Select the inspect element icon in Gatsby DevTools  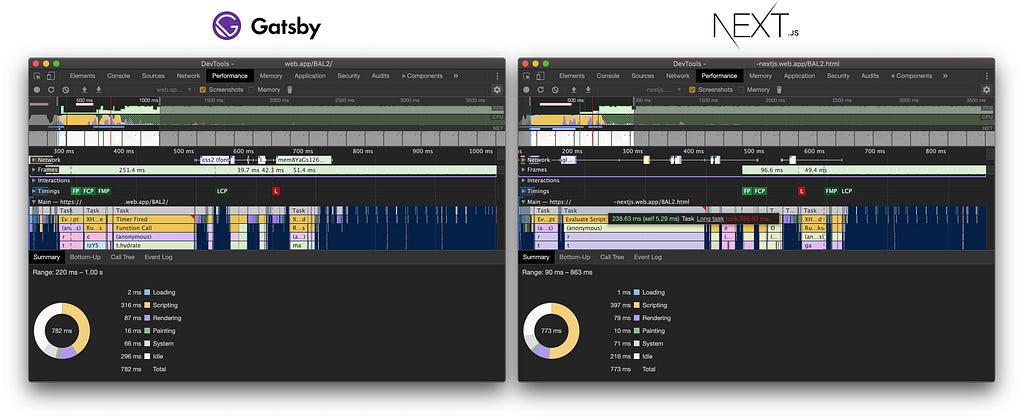tap(37, 76)
